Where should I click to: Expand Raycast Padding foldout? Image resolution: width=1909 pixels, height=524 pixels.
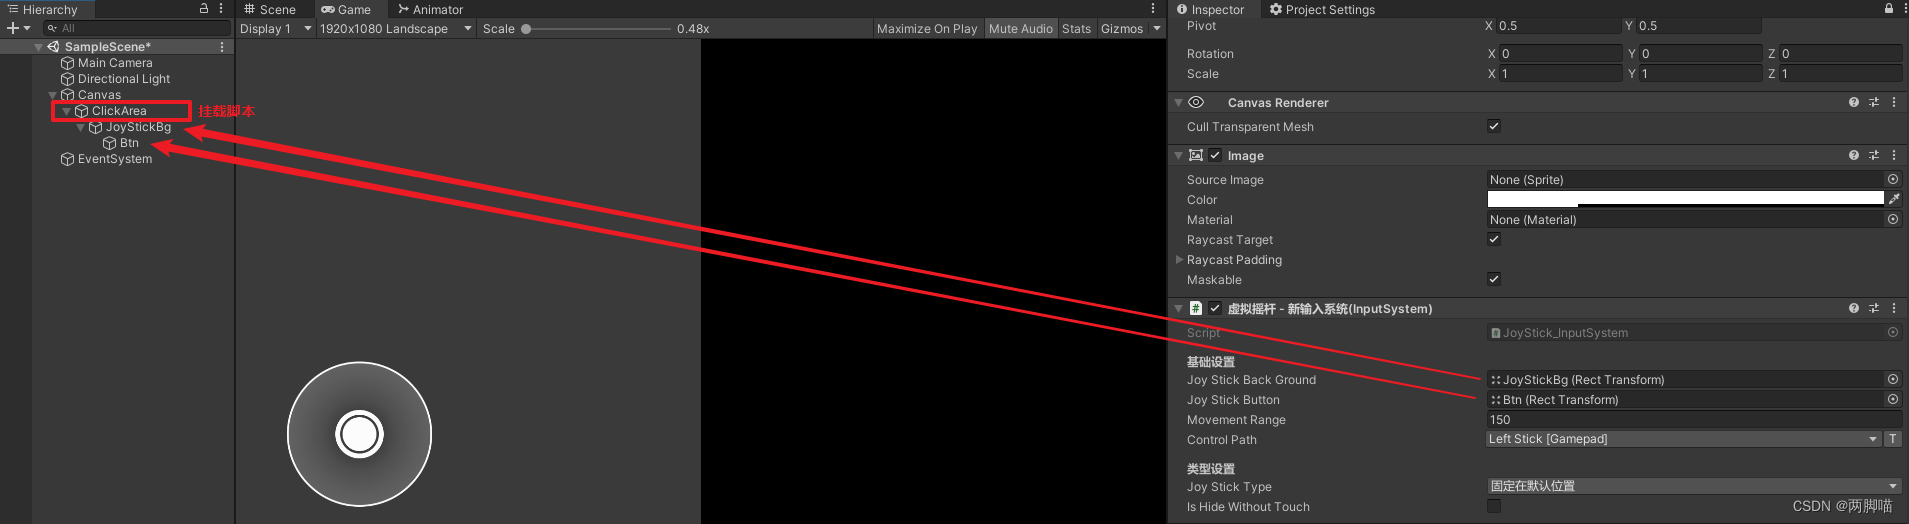tap(1179, 259)
